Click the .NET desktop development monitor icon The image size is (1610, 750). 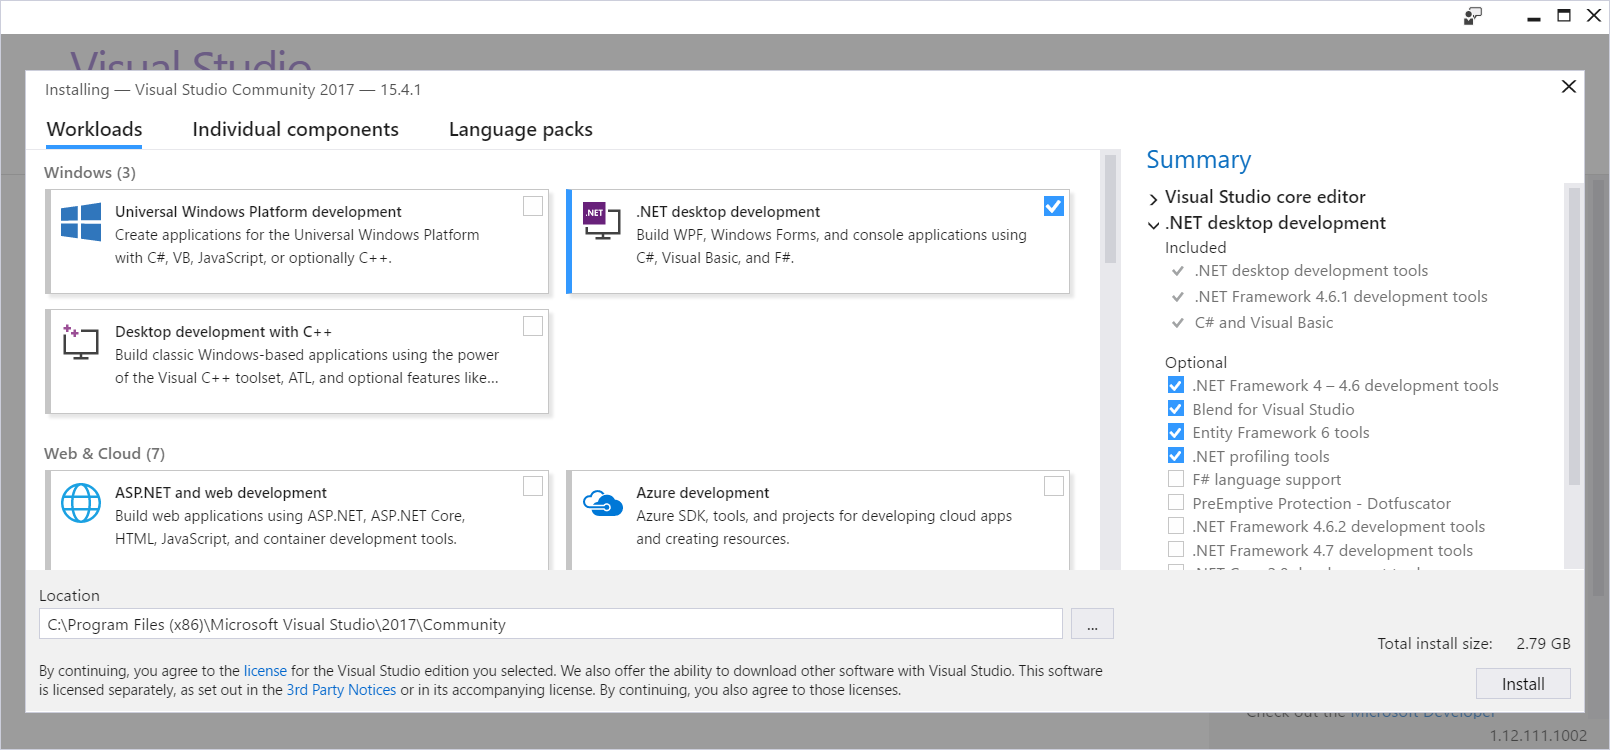[602, 221]
